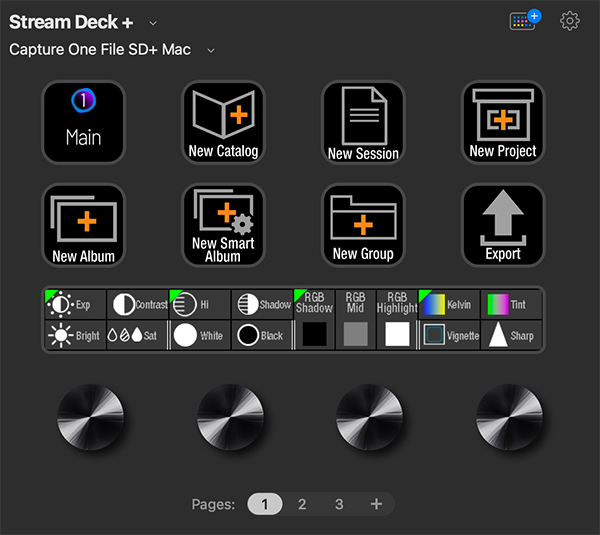Select the Sharp dial action
The height and width of the screenshot is (535, 600).
click(x=512, y=335)
